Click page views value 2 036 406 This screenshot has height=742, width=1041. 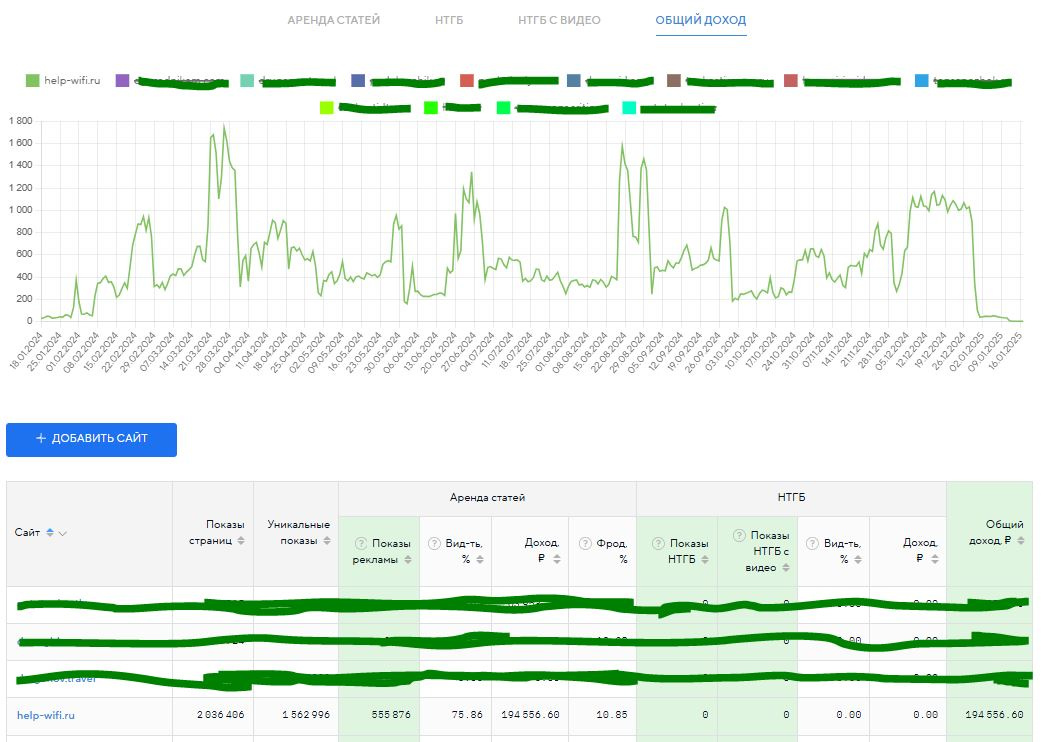coord(220,715)
